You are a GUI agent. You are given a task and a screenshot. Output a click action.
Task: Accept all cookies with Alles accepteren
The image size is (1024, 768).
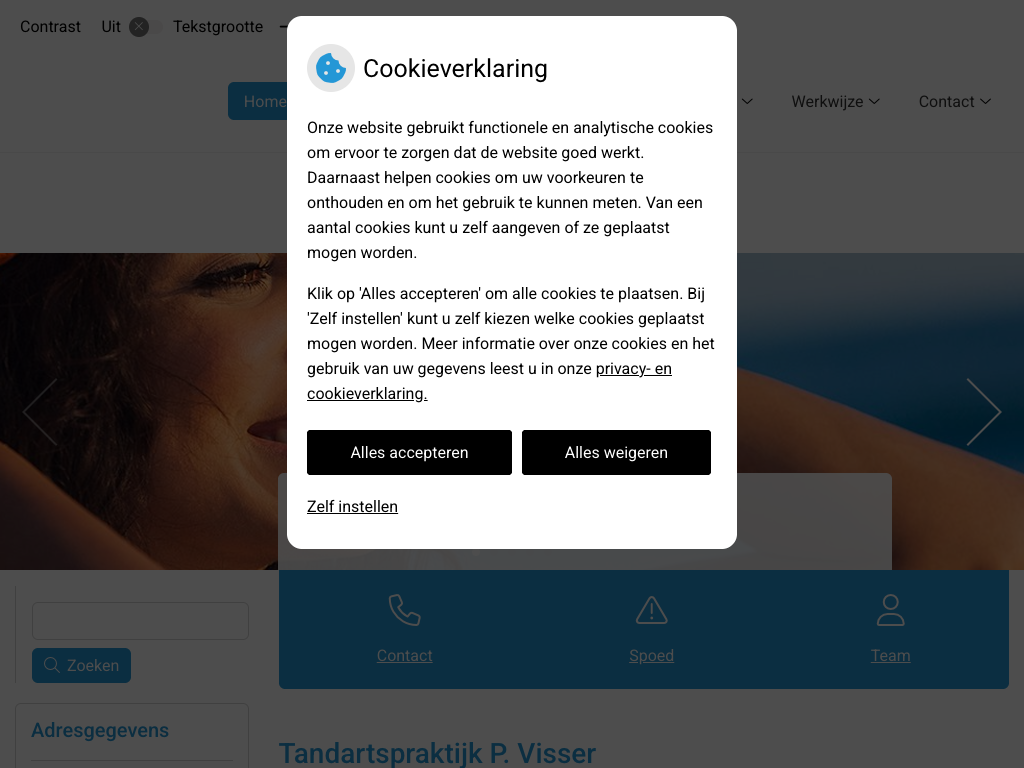409,453
